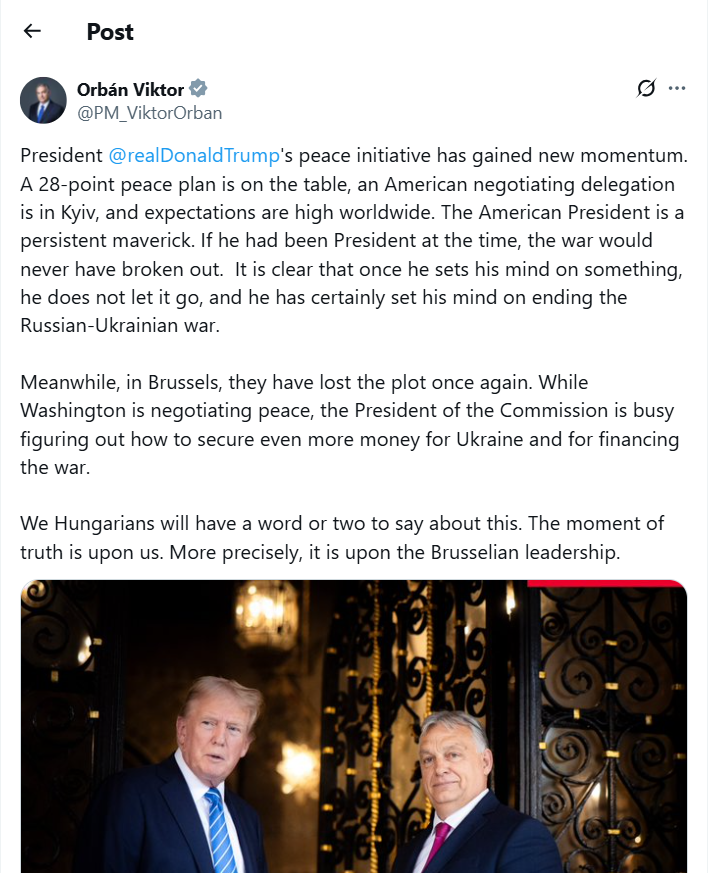Click the blue striped tie in the photo

tap(220, 830)
